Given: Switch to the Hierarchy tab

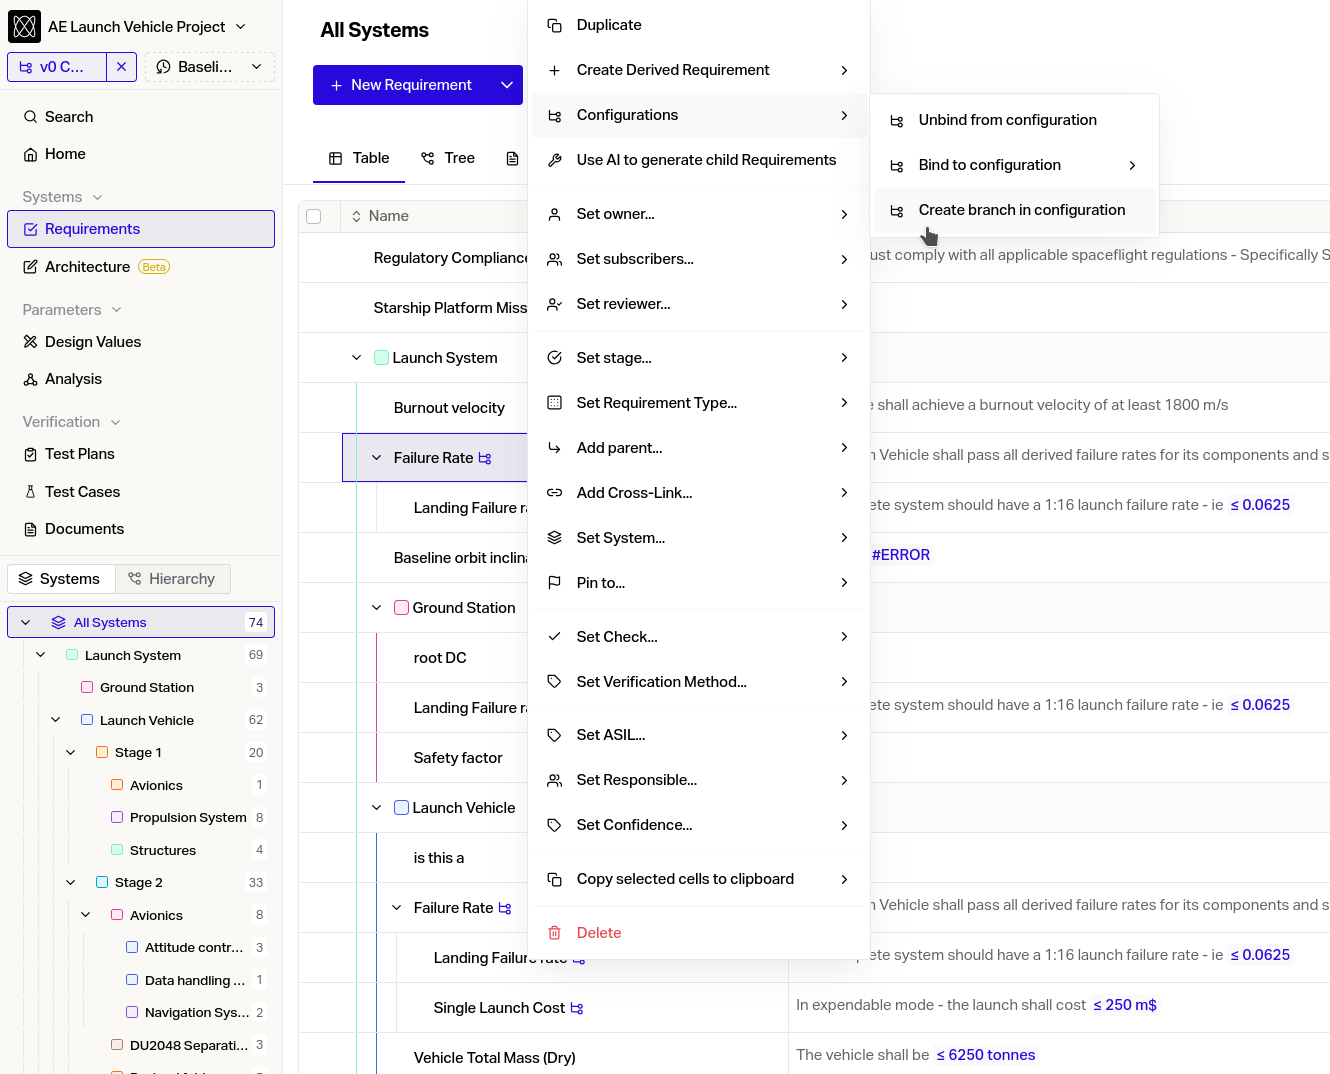Looking at the screenshot, I should click(x=173, y=579).
